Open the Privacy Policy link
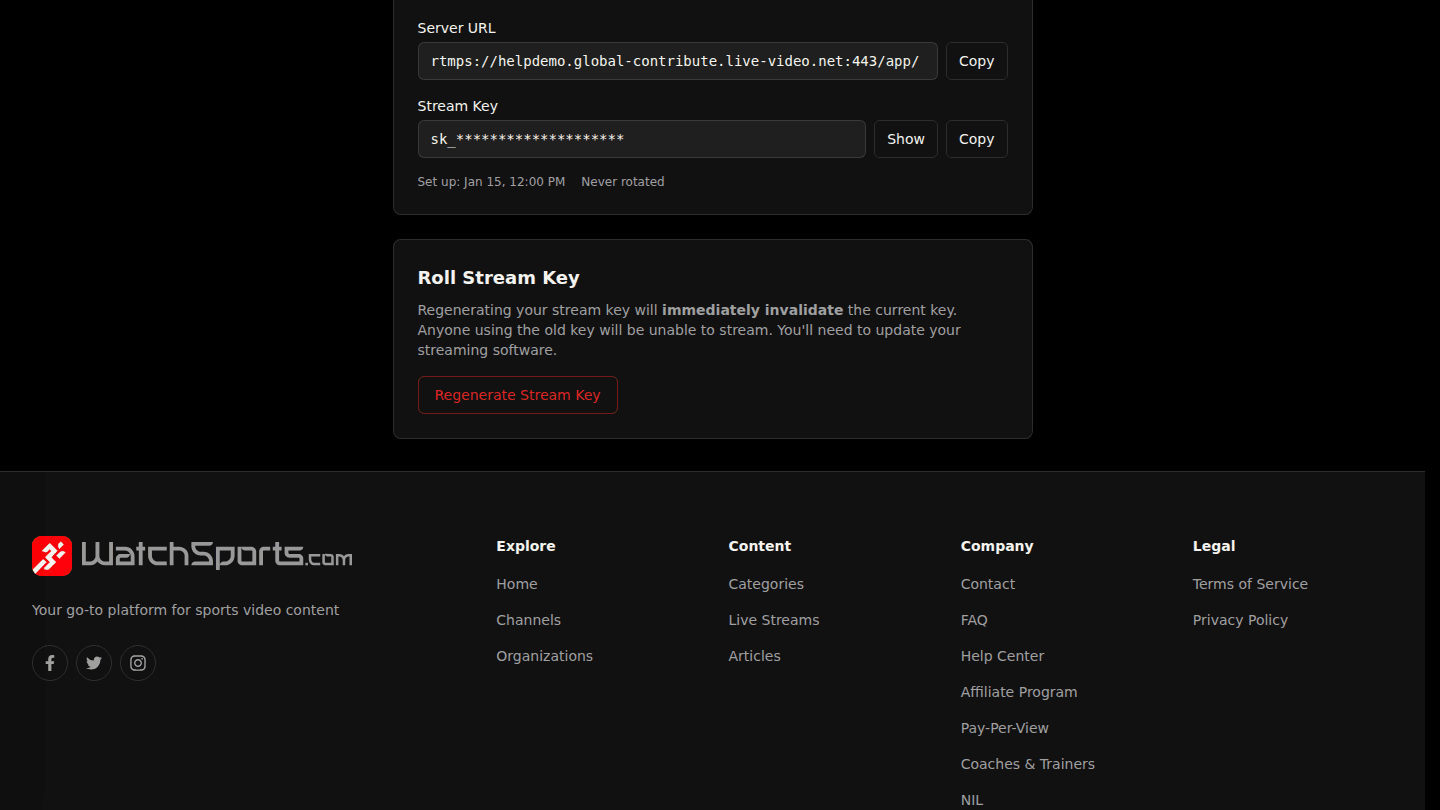The width and height of the screenshot is (1440, 810). (1240, 620)
